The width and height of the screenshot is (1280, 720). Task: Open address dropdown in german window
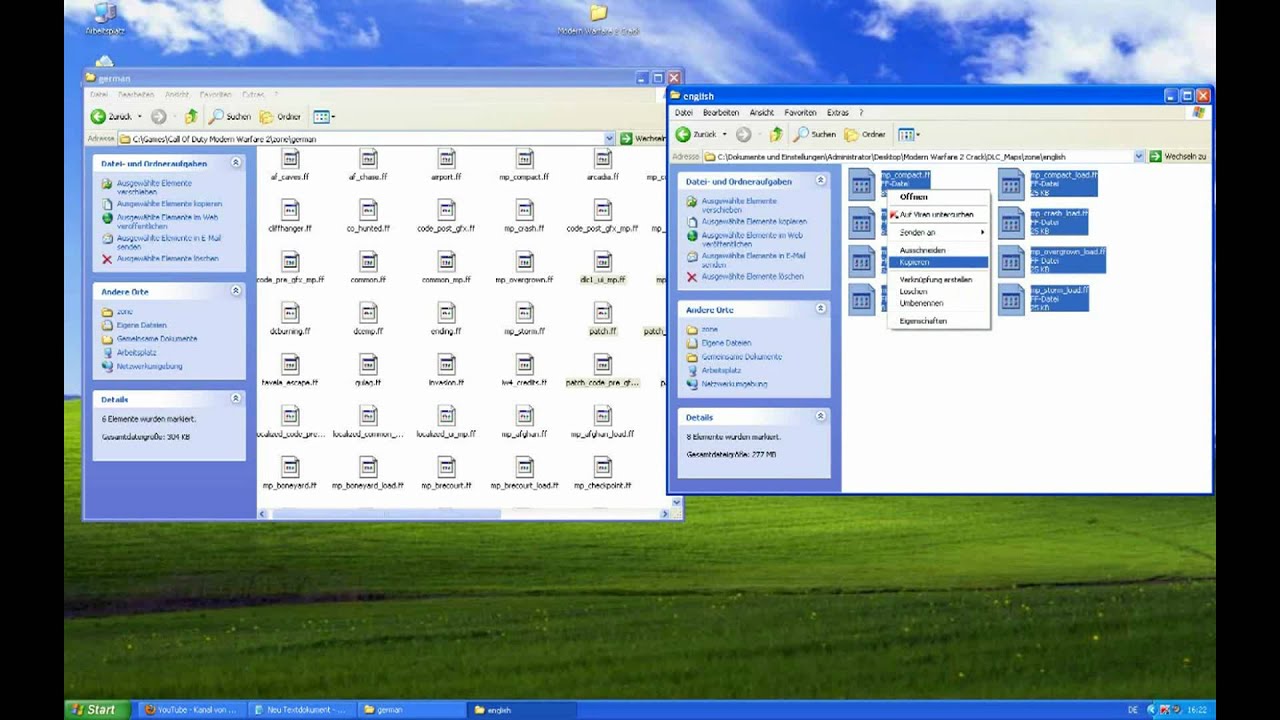(x=609, y=139)
